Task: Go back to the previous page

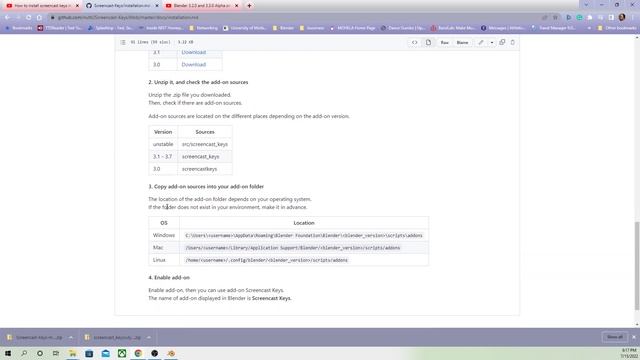Action: click(7, 18)
